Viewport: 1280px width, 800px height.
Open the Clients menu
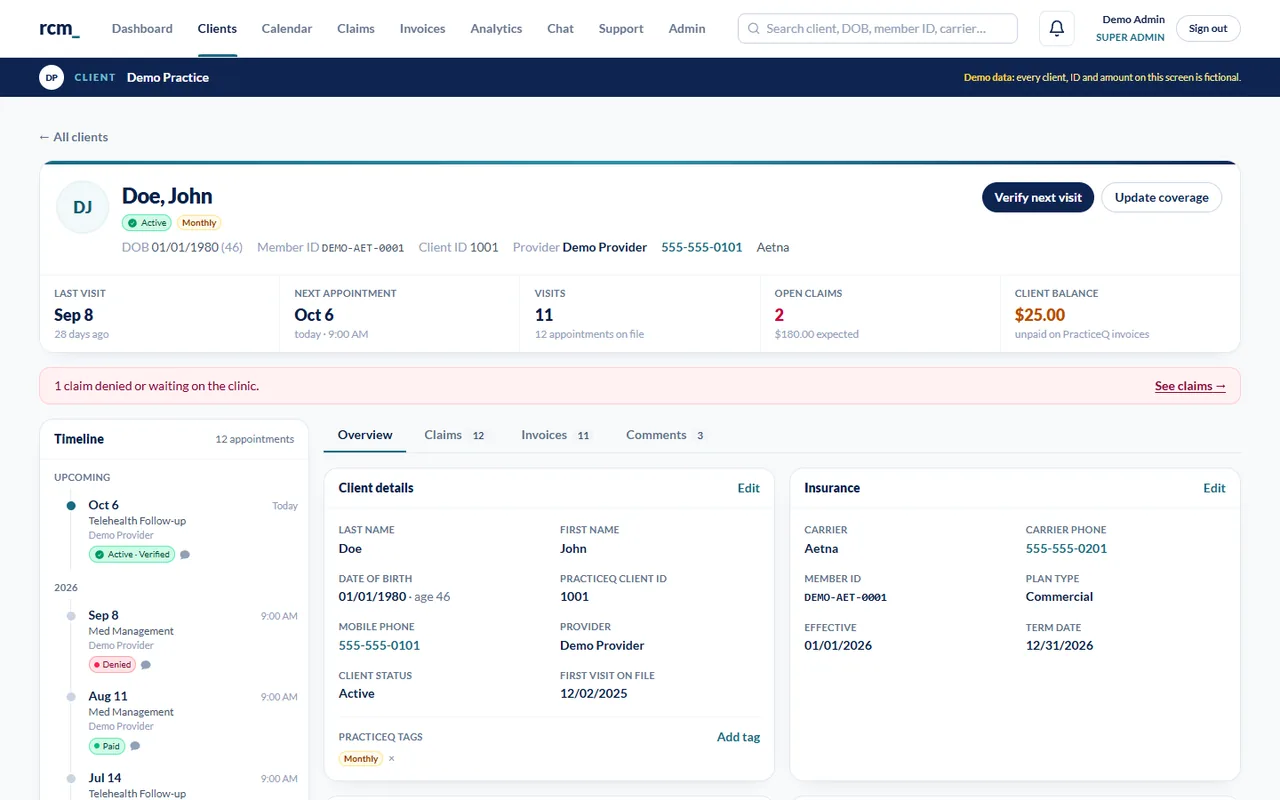tap(217, 28)
